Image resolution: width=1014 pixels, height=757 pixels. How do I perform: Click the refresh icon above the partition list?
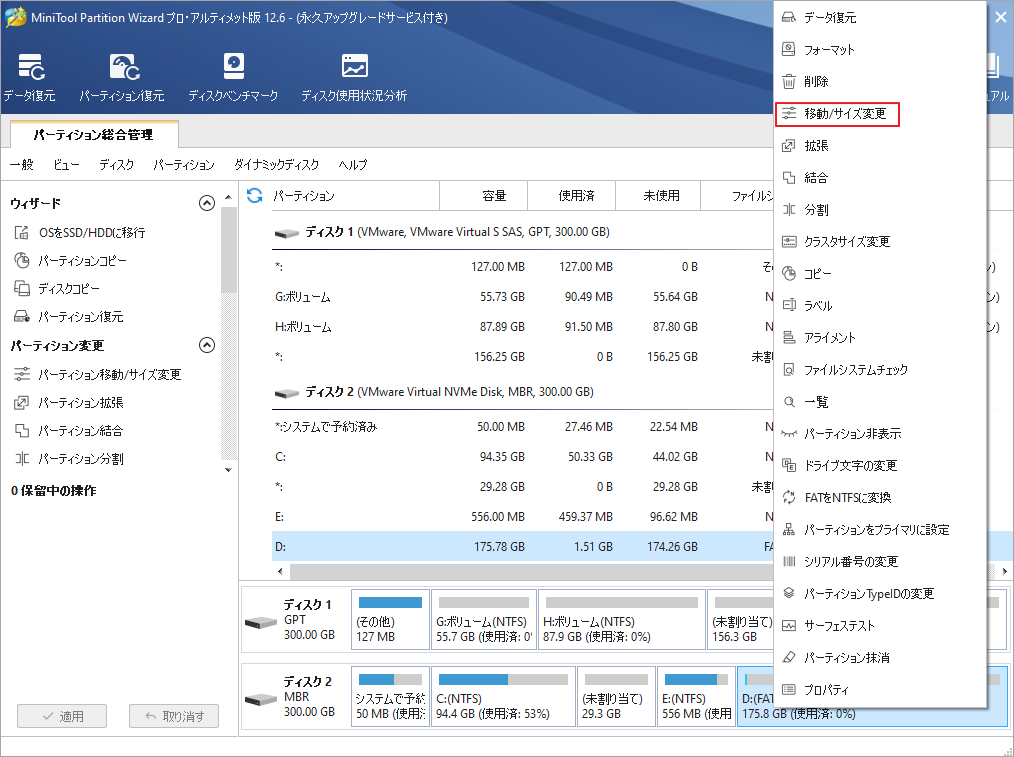pyautogui.click(x=258, y=195)
